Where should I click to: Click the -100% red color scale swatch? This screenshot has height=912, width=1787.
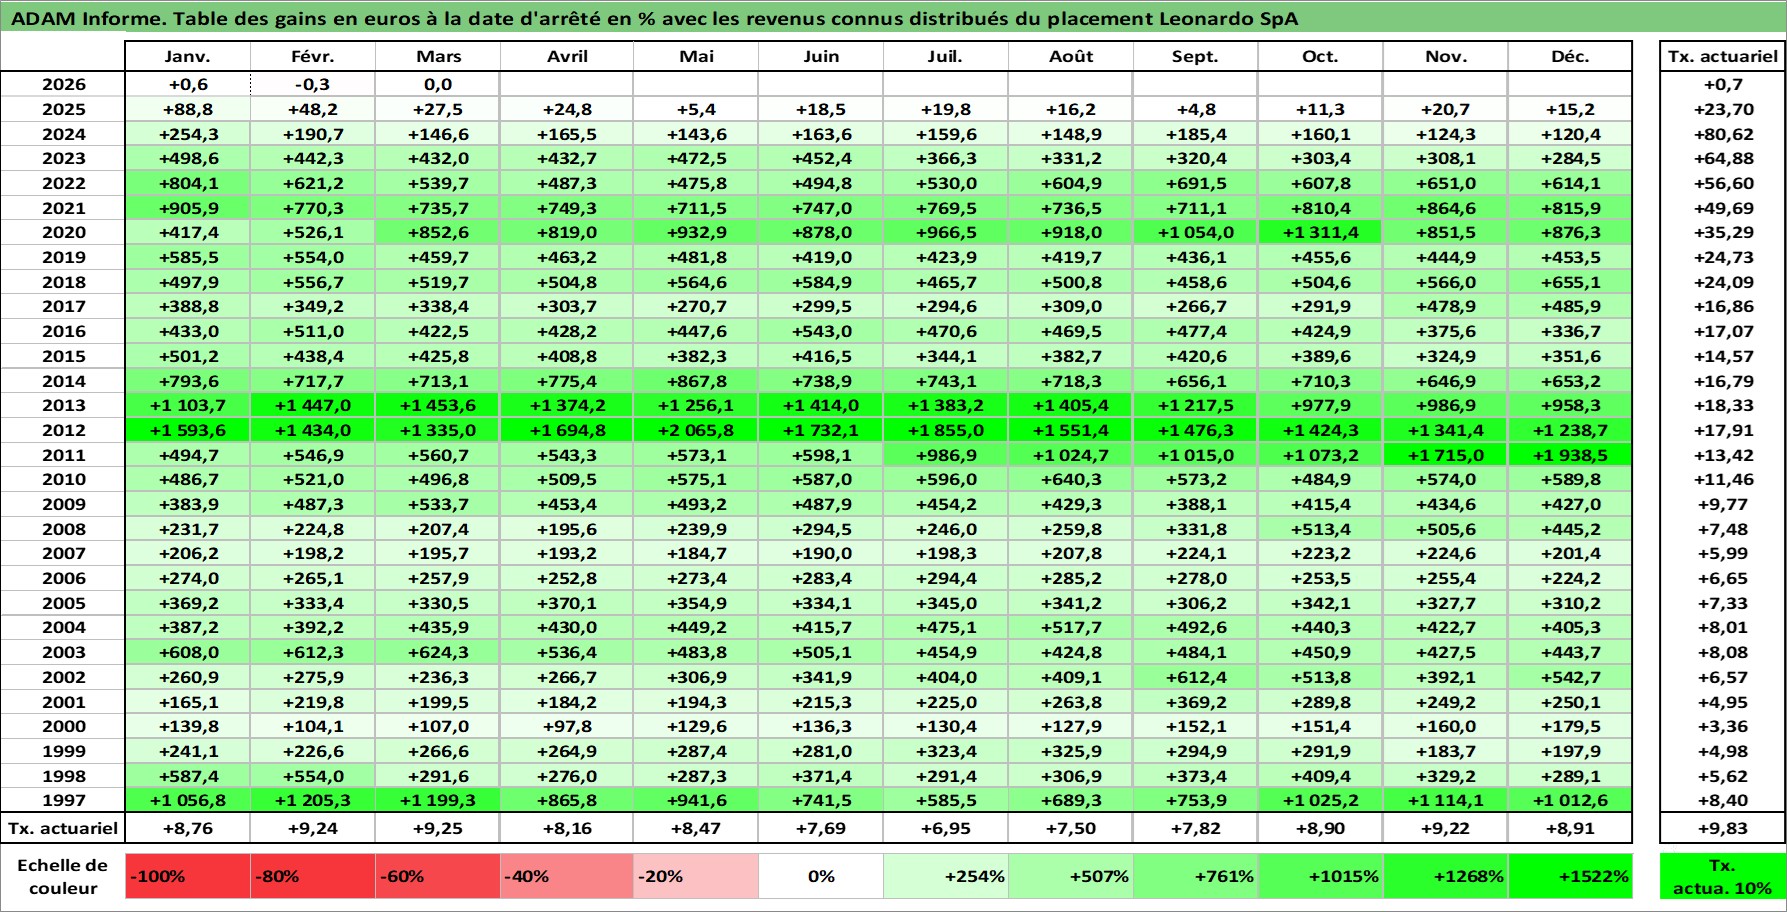tap(188, 876)
